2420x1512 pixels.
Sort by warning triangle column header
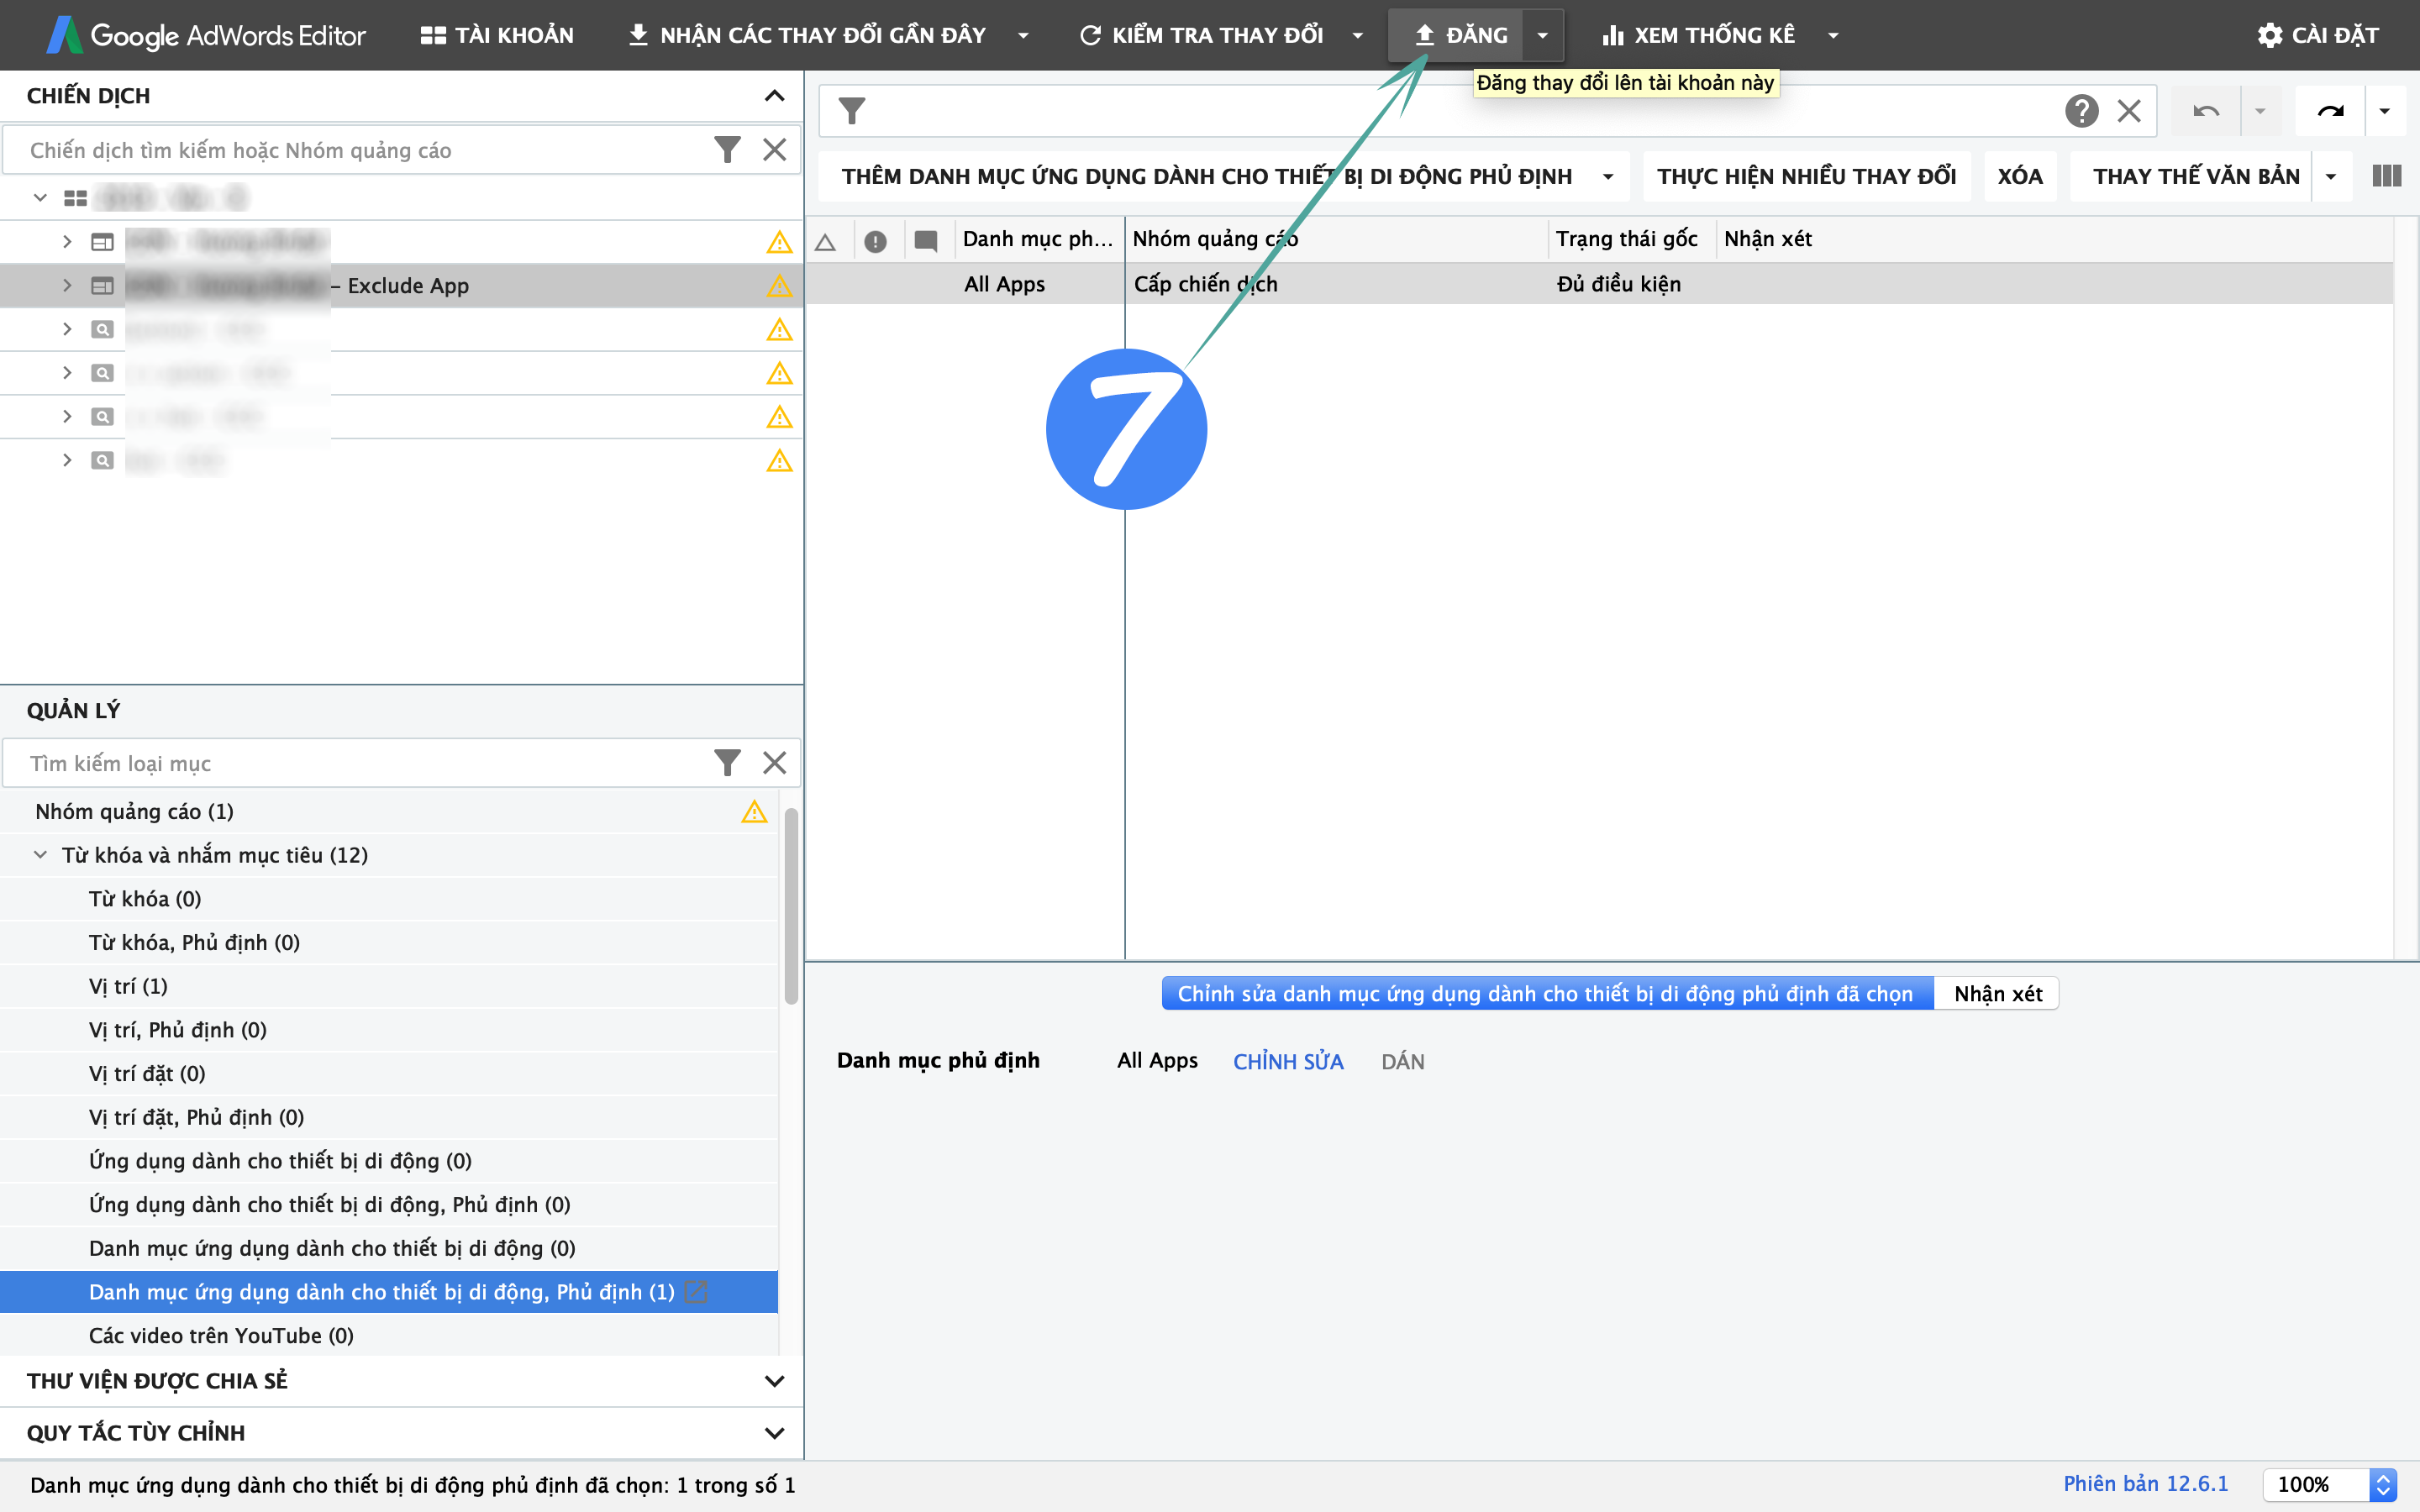click(x=826, y=241)
